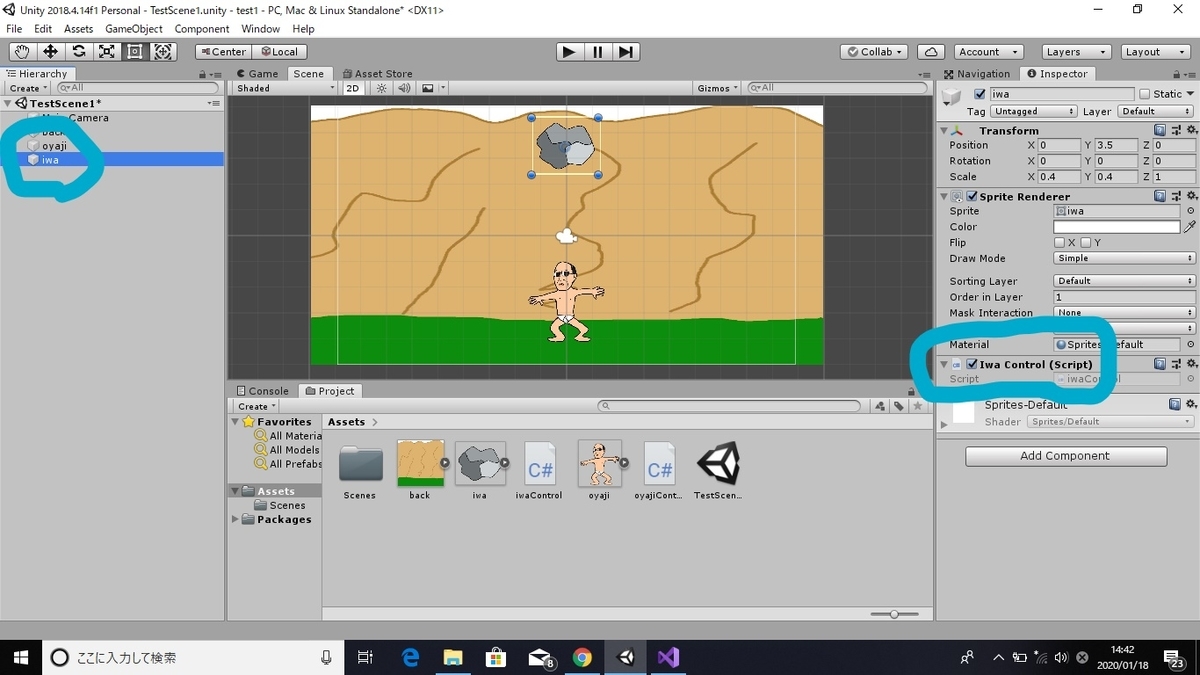Open Material object picker circle
Viewport: 1200px width, 675px height.
1190,344
